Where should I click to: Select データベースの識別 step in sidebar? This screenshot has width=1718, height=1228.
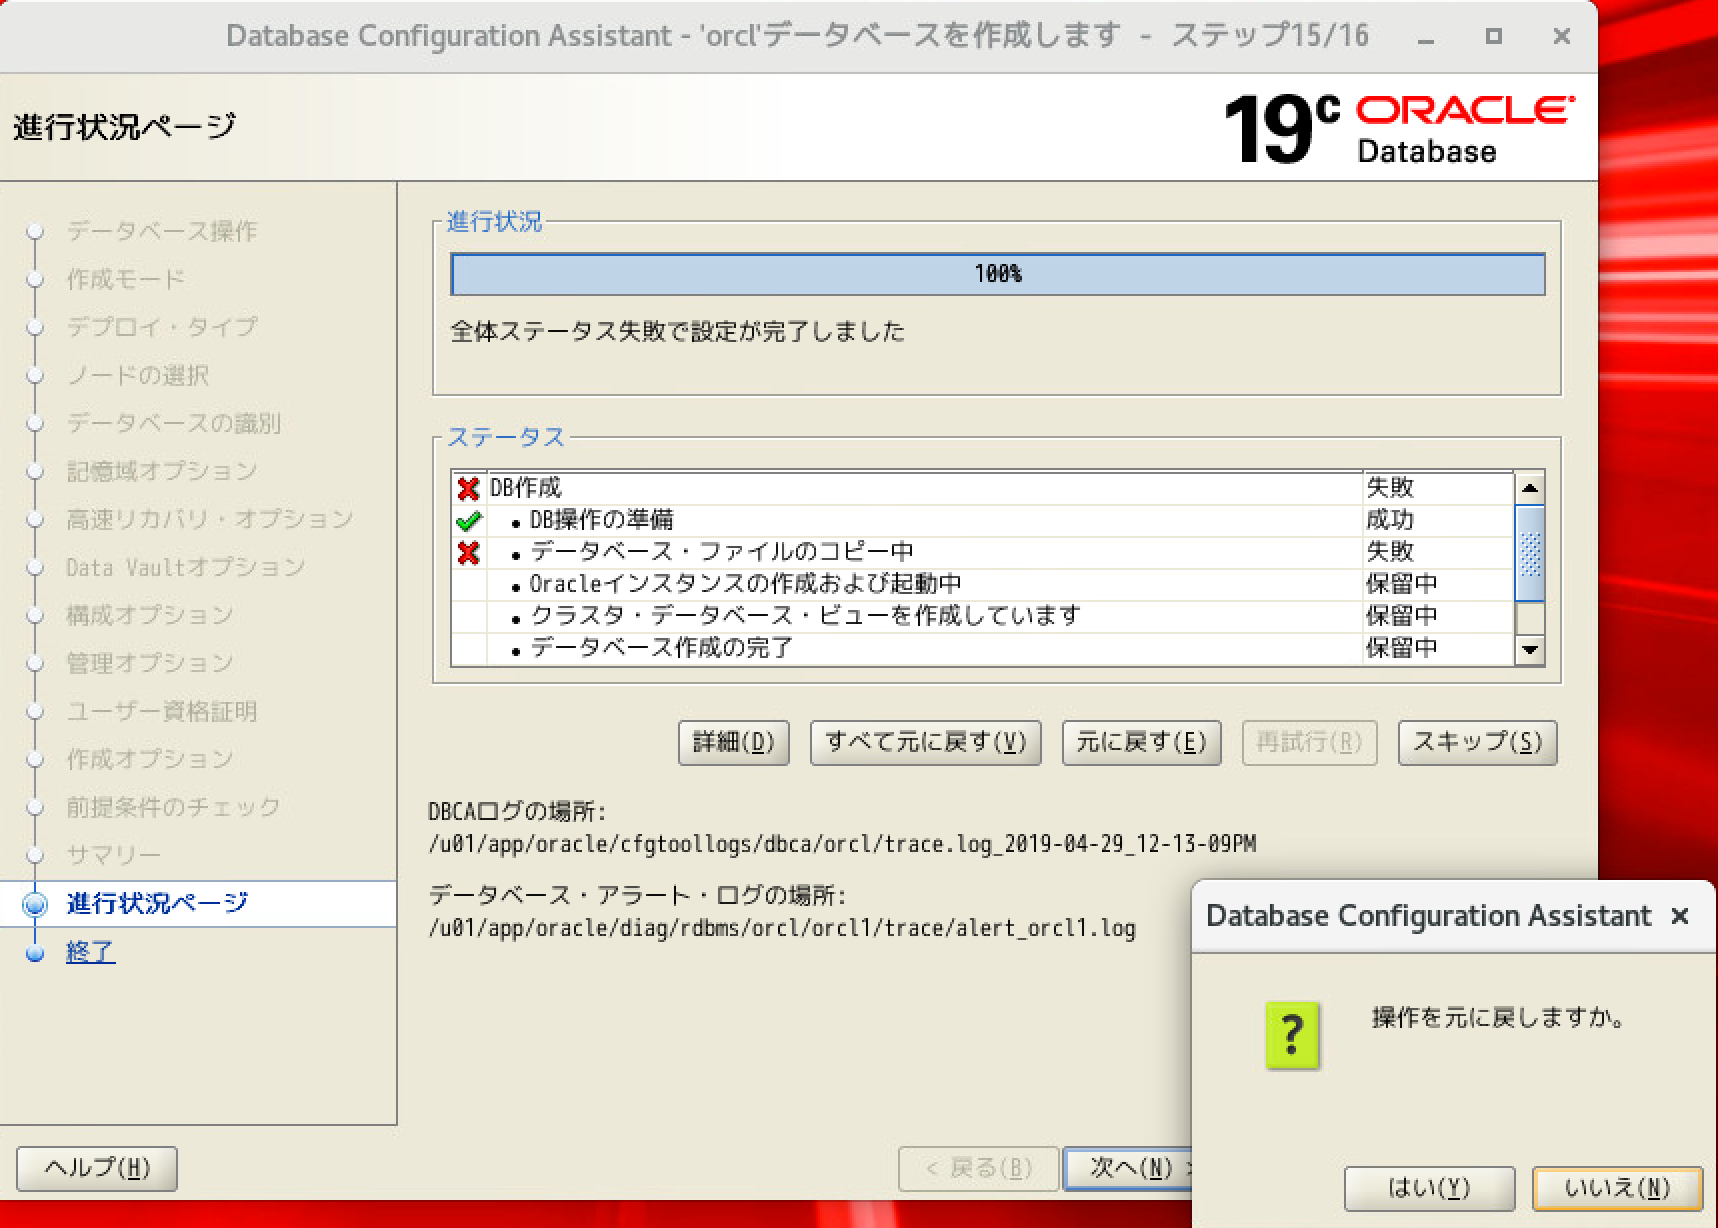click(174, 423)
